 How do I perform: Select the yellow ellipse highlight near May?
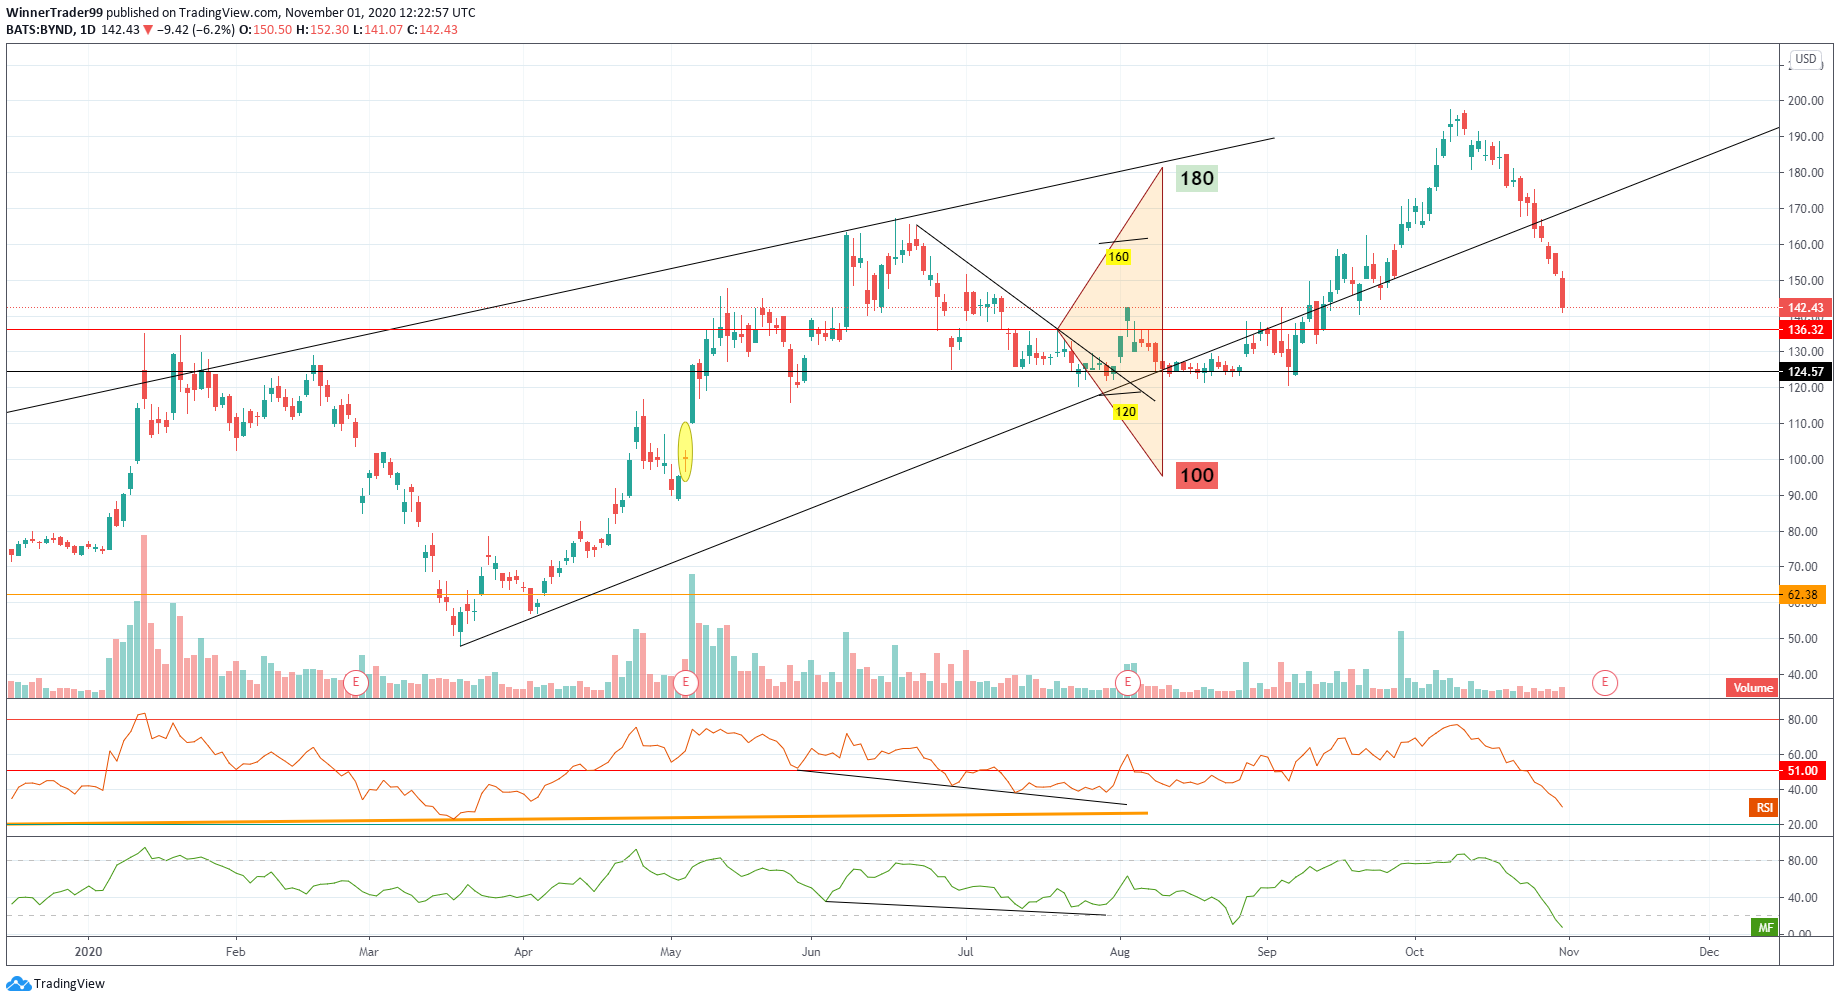(685, 452)
